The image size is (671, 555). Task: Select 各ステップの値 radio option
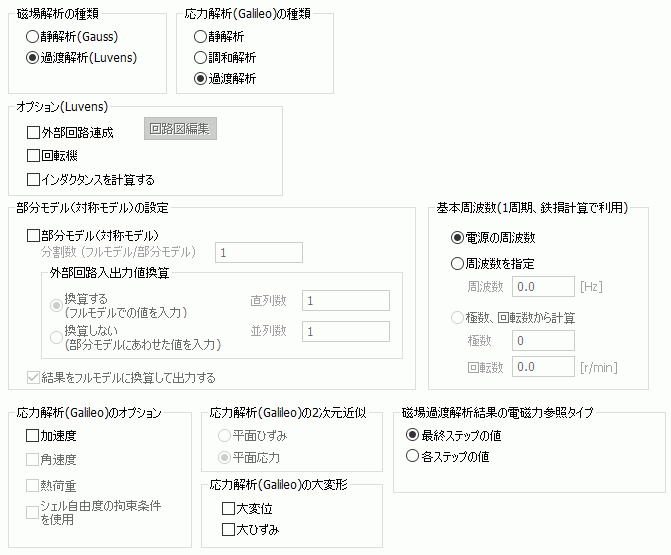point(411,456)
